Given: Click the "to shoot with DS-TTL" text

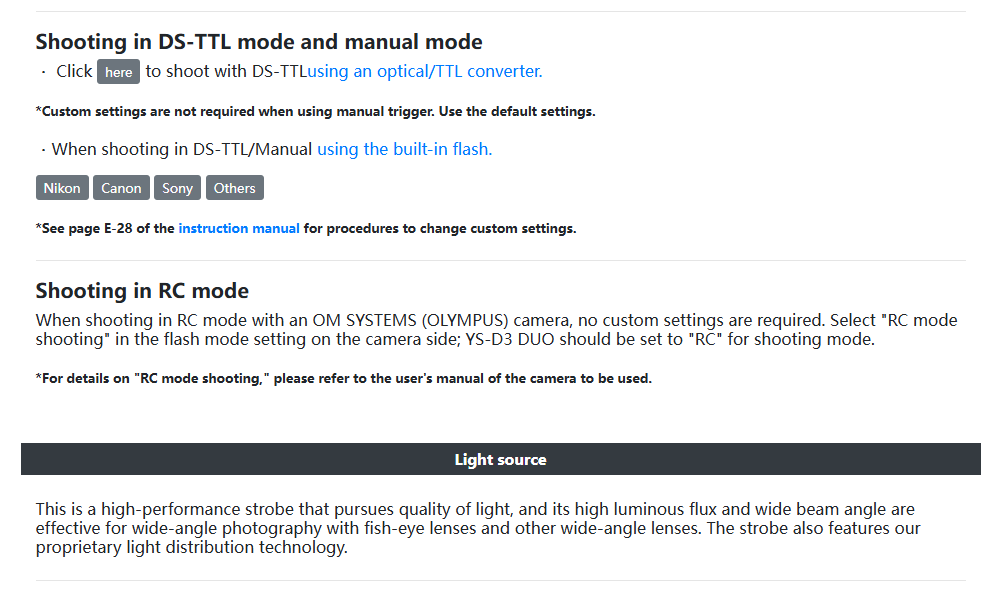Looking at the screenshot, I should click(x=225, y=71).
